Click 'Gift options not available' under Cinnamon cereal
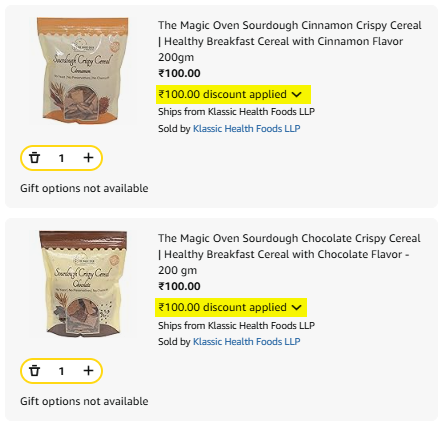438x429 pixels. [84, 188]
